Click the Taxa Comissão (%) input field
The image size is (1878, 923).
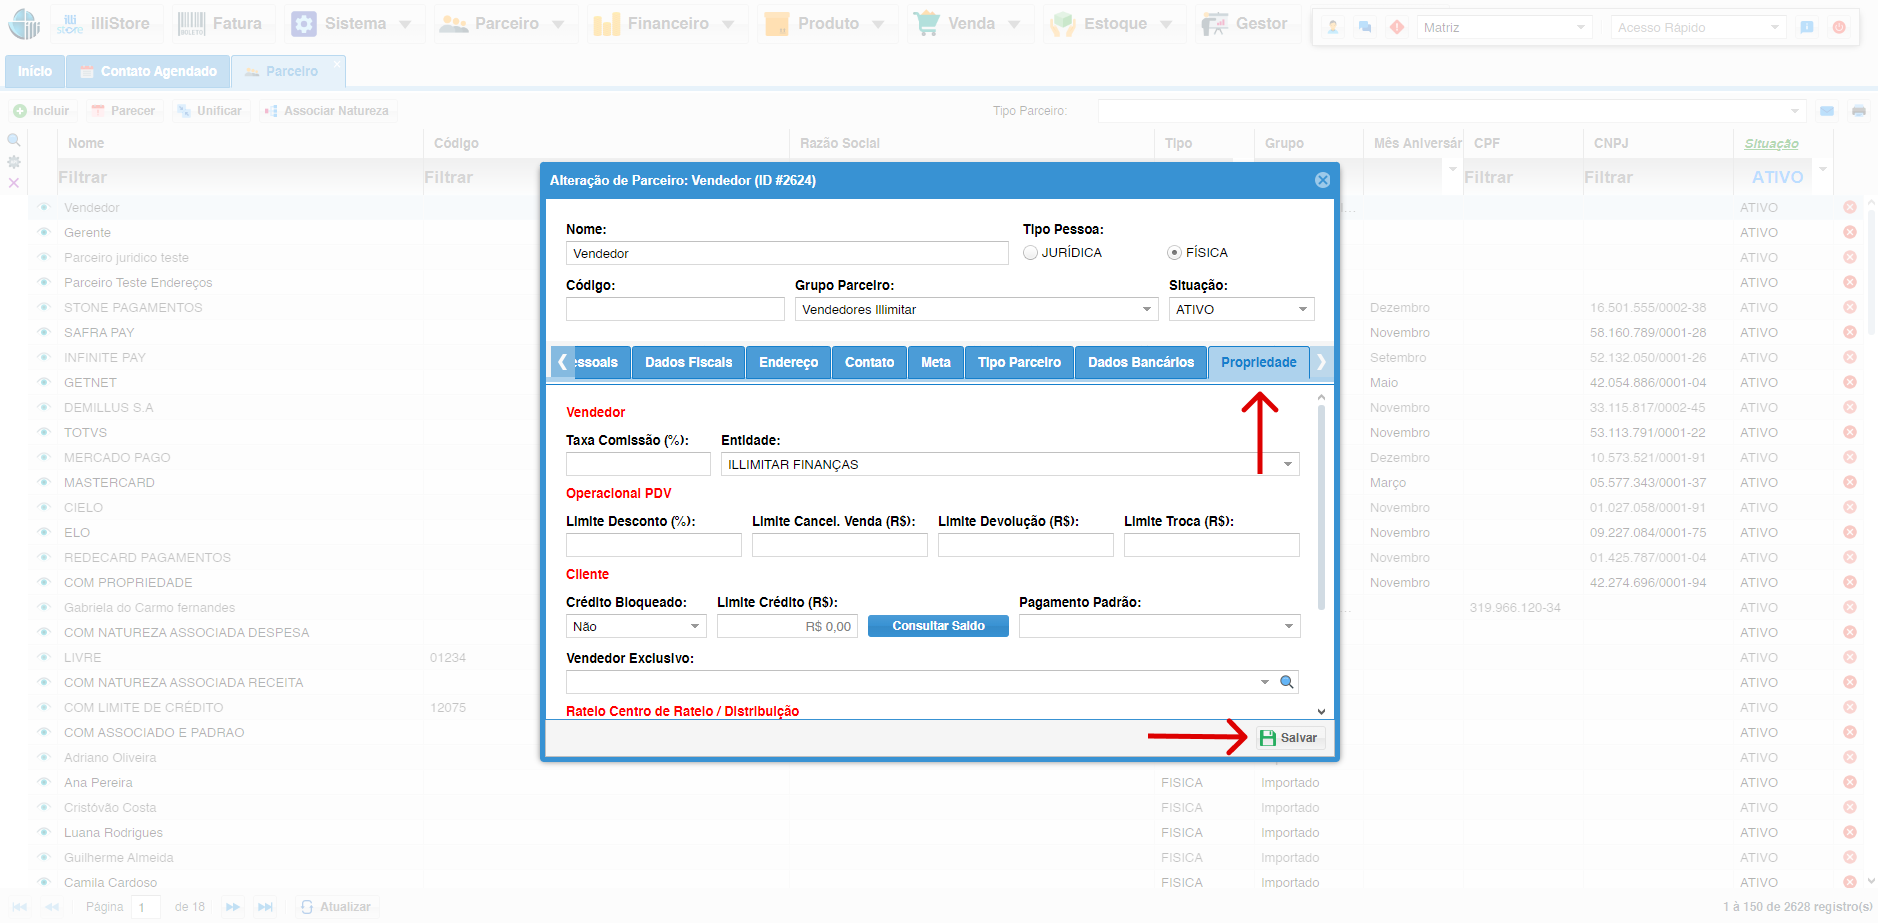point(638,465)
